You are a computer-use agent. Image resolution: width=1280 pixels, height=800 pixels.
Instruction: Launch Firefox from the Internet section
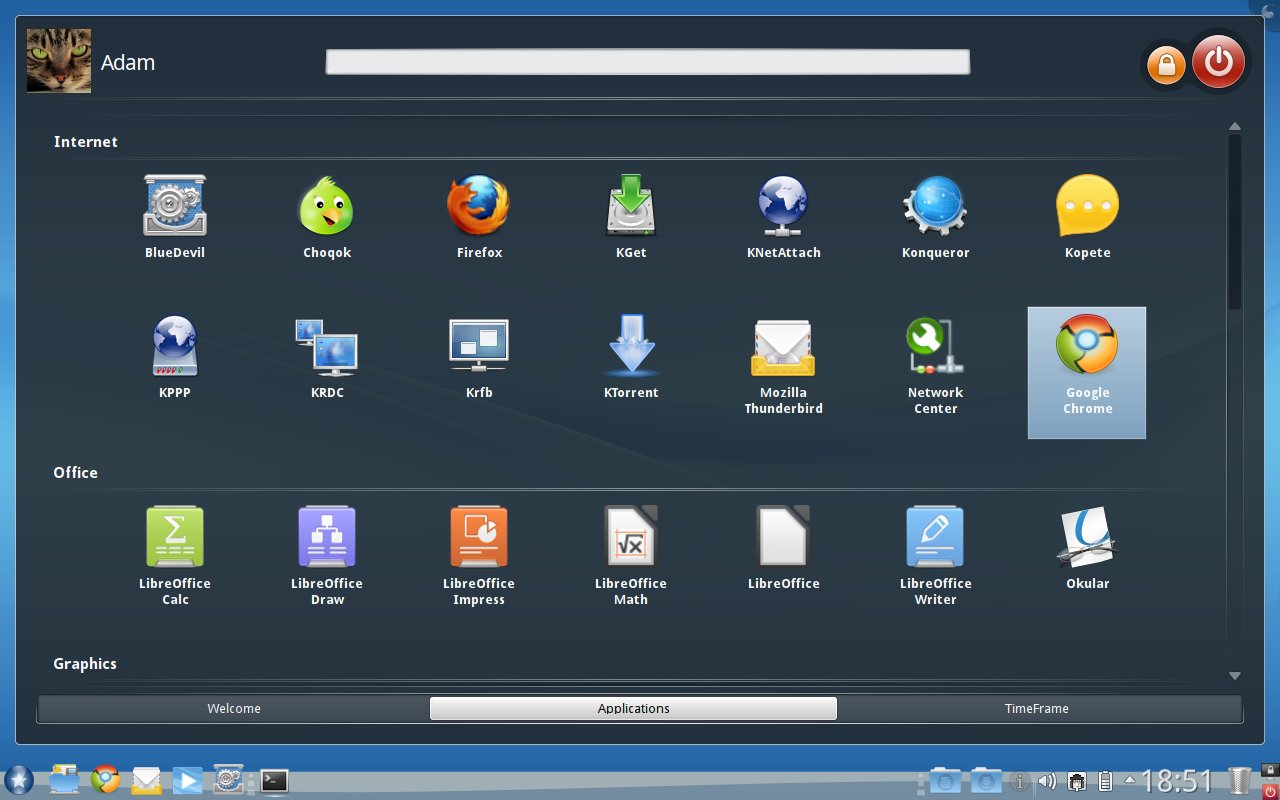[479, 218]
